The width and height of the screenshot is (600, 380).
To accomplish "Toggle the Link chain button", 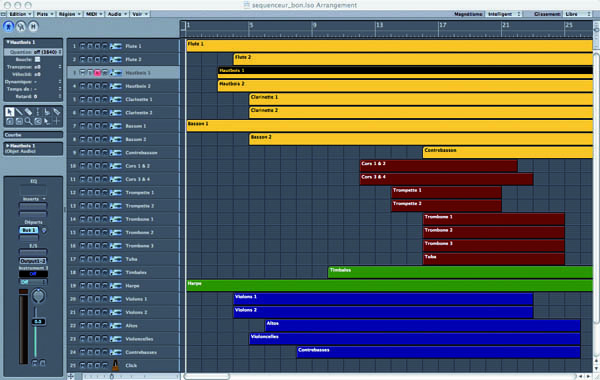I will (x=21, y=26).
